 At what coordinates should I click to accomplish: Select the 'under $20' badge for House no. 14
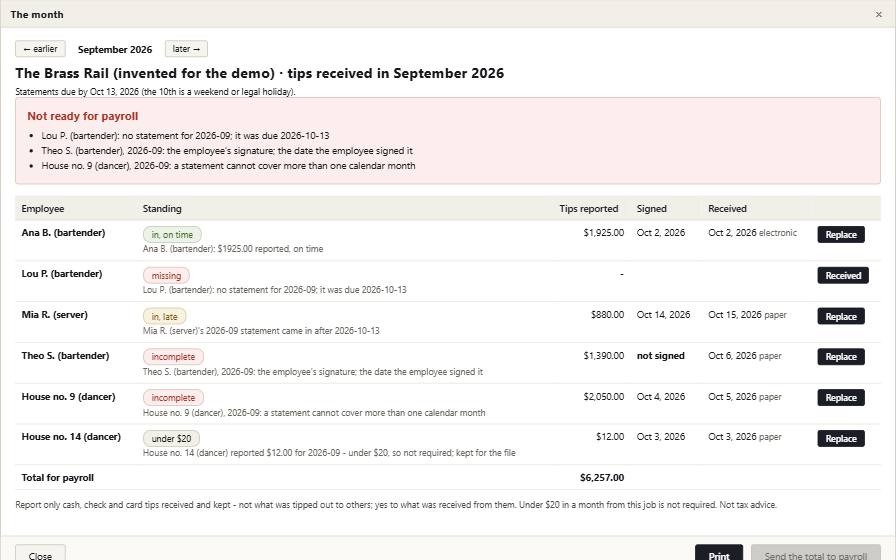[x=171, y=438]
